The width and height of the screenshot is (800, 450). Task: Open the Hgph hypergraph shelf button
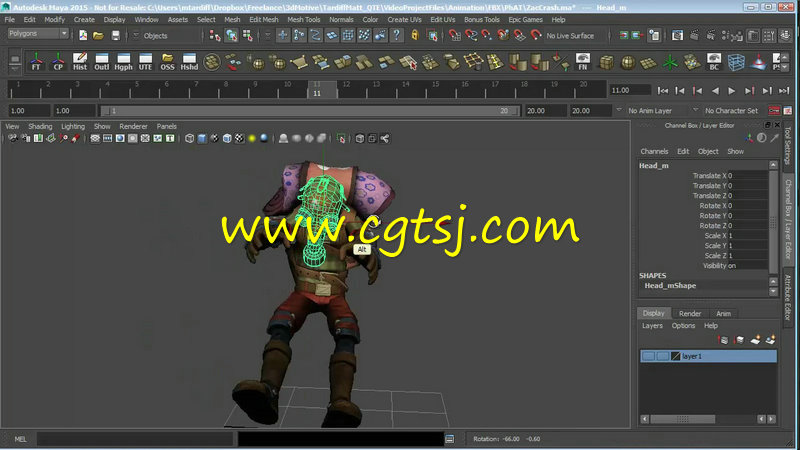pyautogui.click(x=123, y=62)
